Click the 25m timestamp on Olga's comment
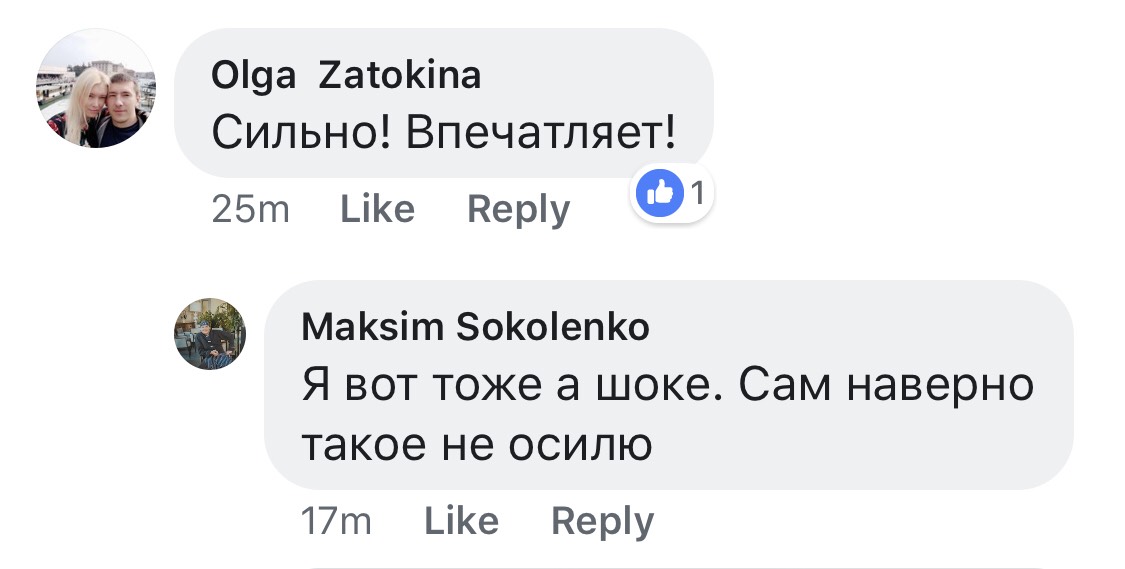 pyautogui.click(x=250, y=209)
